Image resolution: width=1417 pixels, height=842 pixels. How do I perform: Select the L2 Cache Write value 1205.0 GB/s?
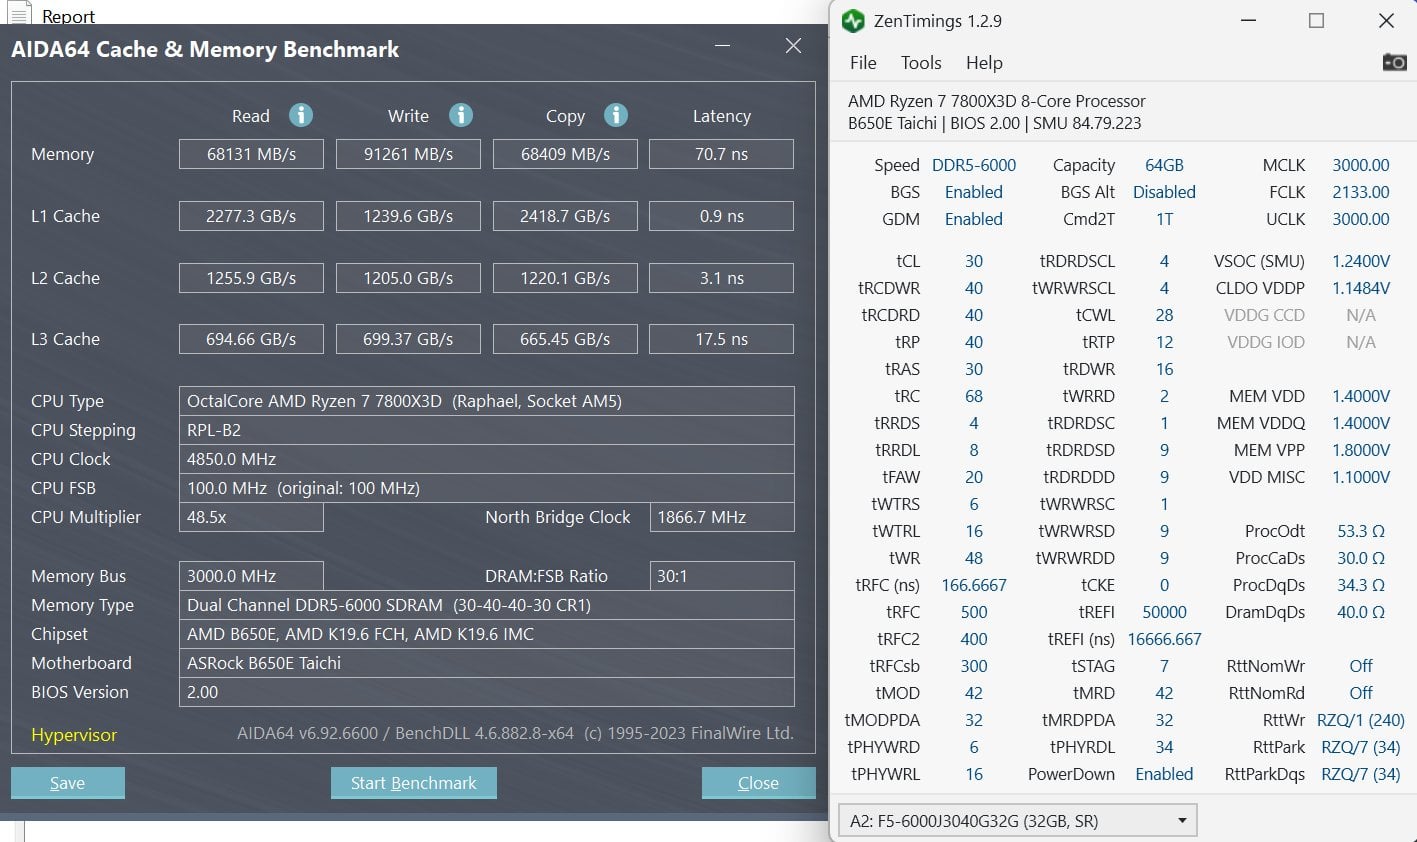(x=408, y=278)
